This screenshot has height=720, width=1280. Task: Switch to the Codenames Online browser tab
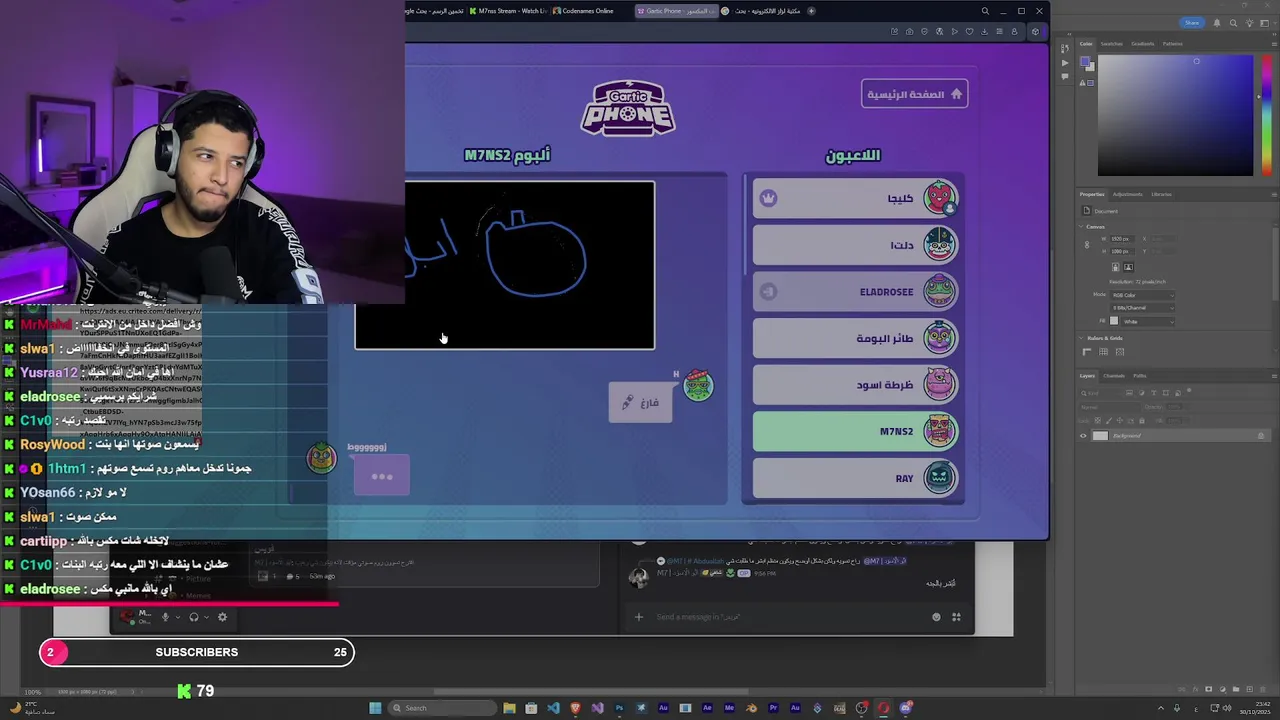[x=588, y=11]
